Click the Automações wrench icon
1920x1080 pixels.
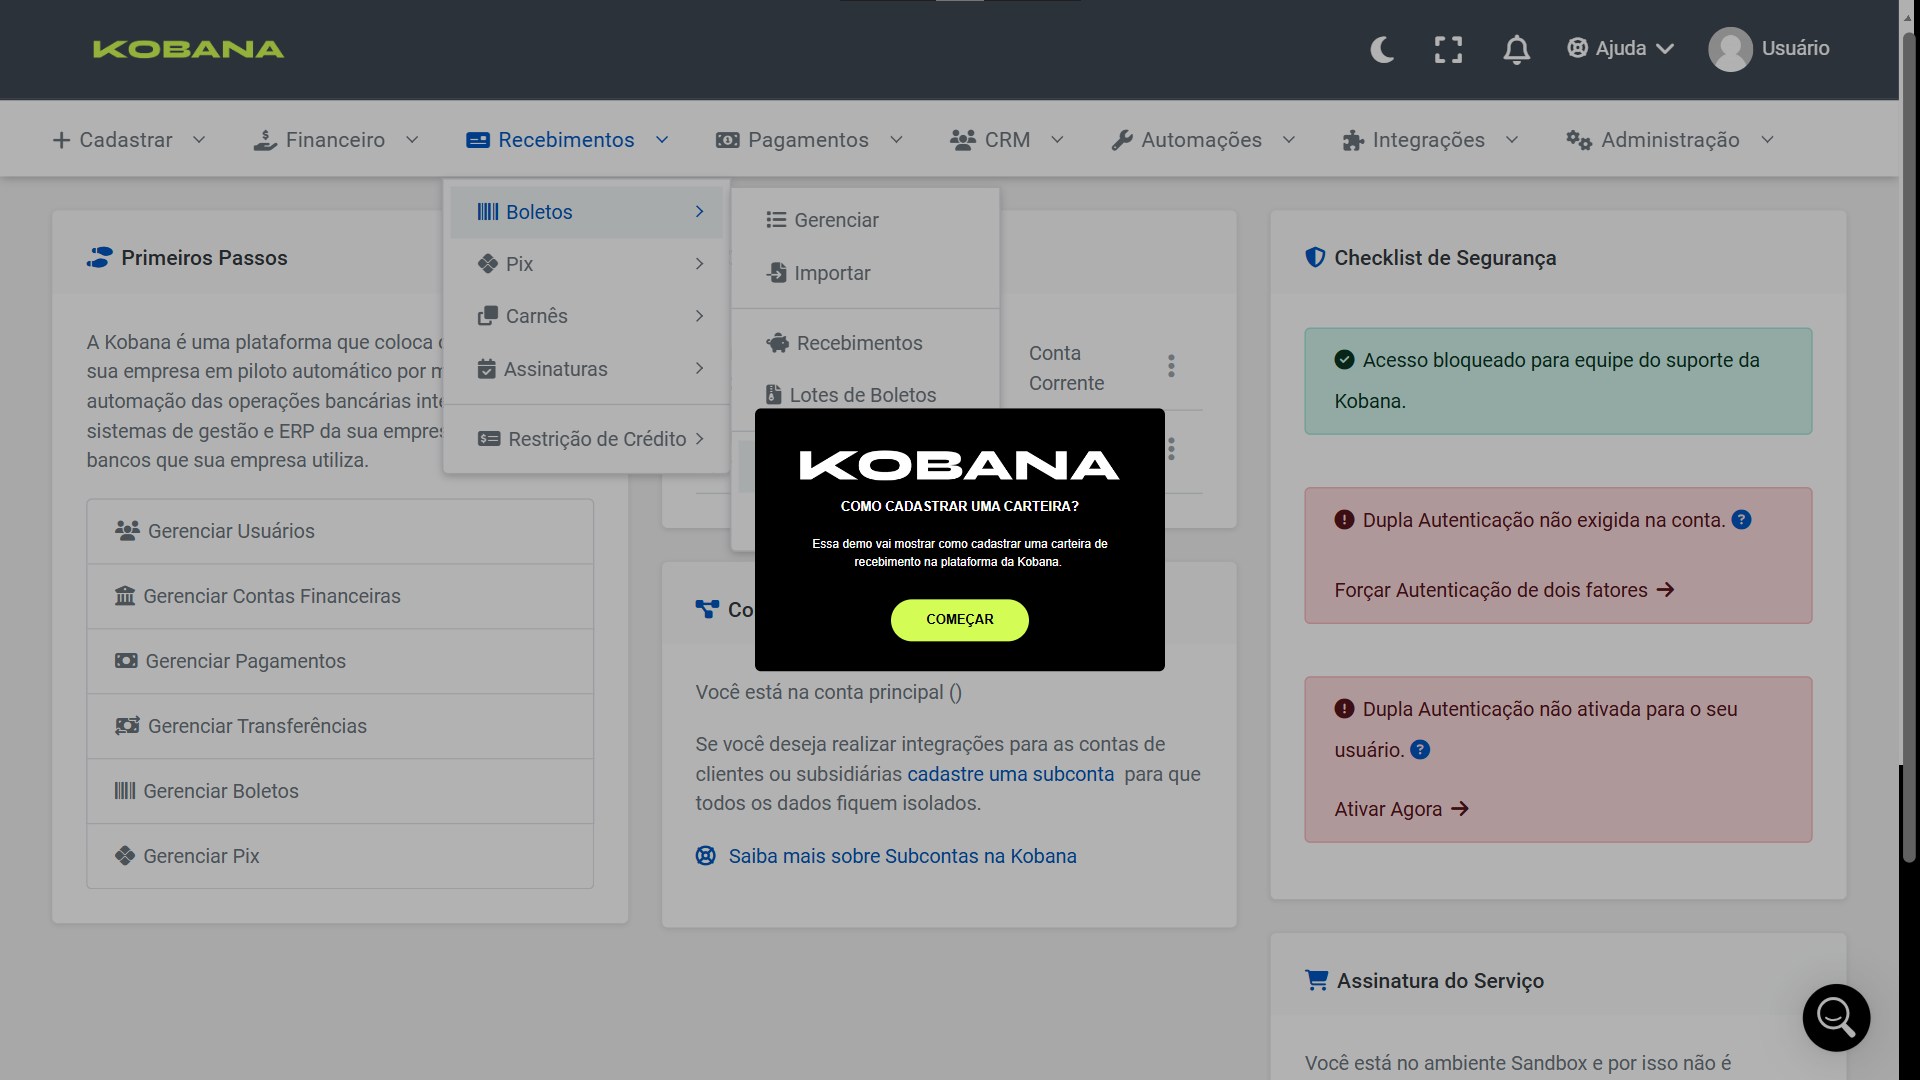tap(1122, 140)
